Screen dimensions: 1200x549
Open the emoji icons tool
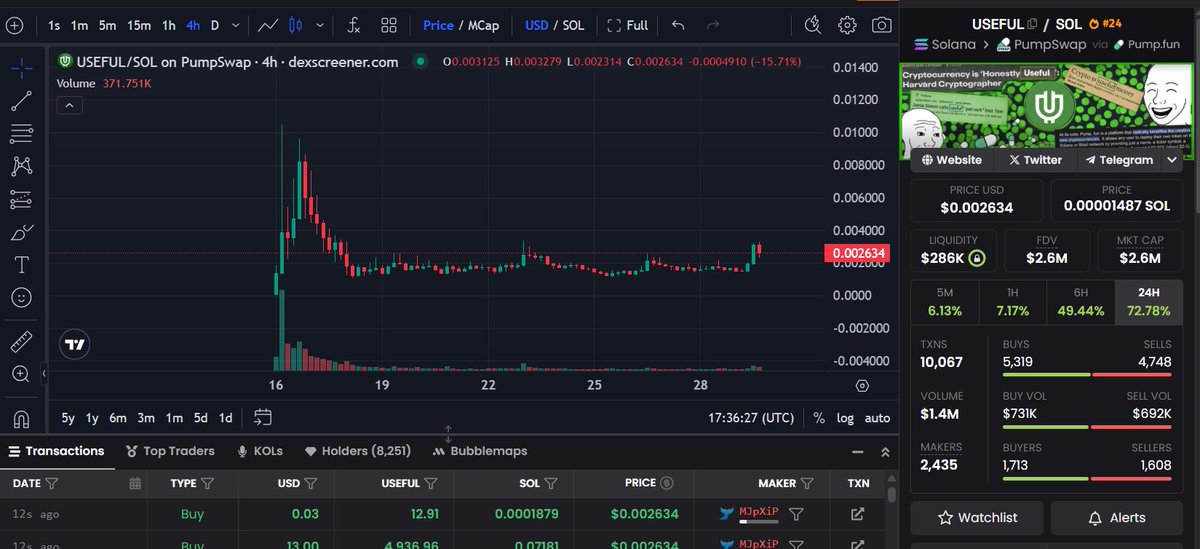[21, 298]
